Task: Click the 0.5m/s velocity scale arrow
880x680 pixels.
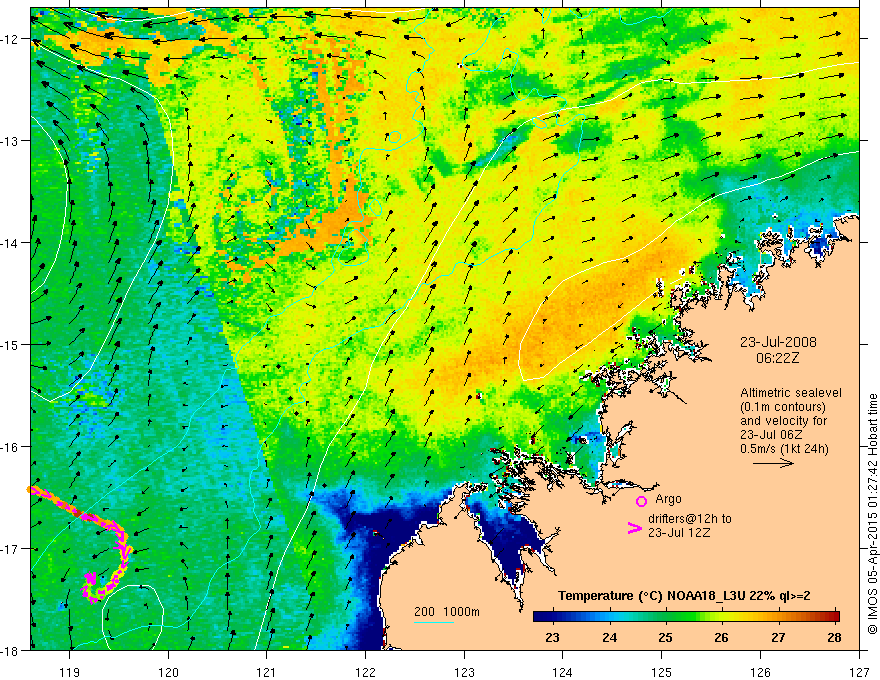Action: coord(773,463)
